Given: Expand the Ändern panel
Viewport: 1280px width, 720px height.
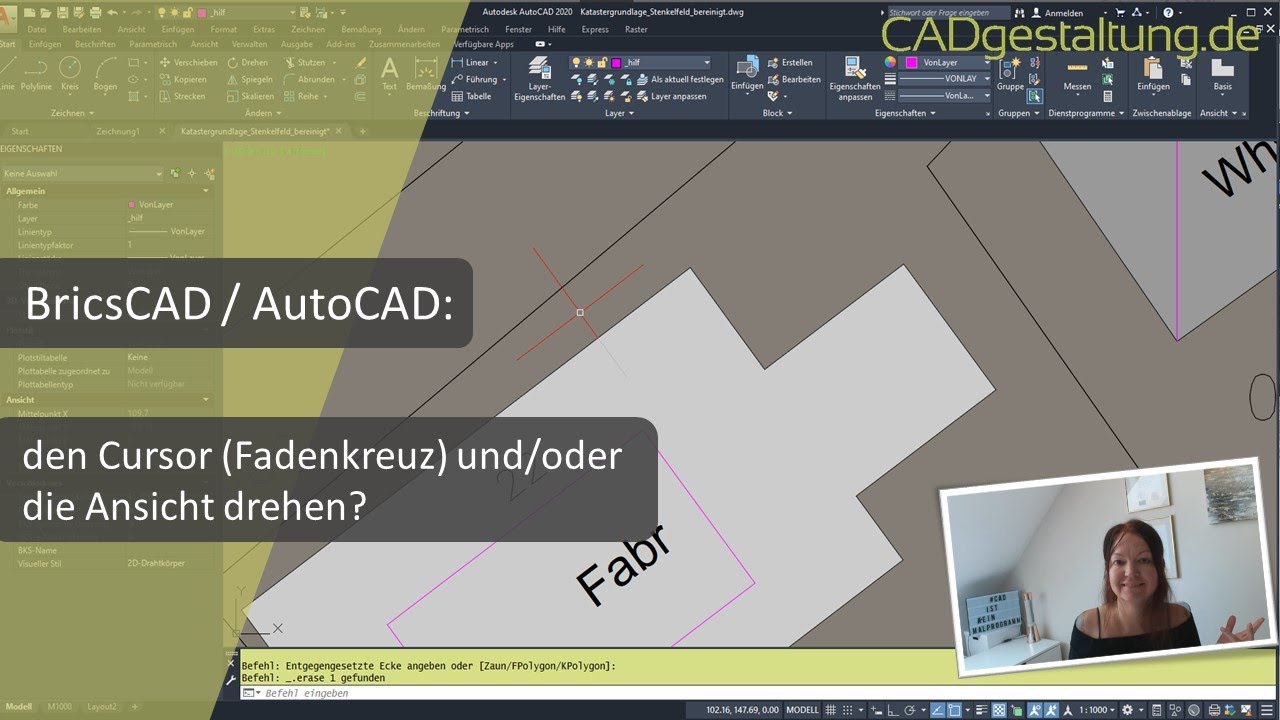Looking at the screenshot, I should click(263, 113).
